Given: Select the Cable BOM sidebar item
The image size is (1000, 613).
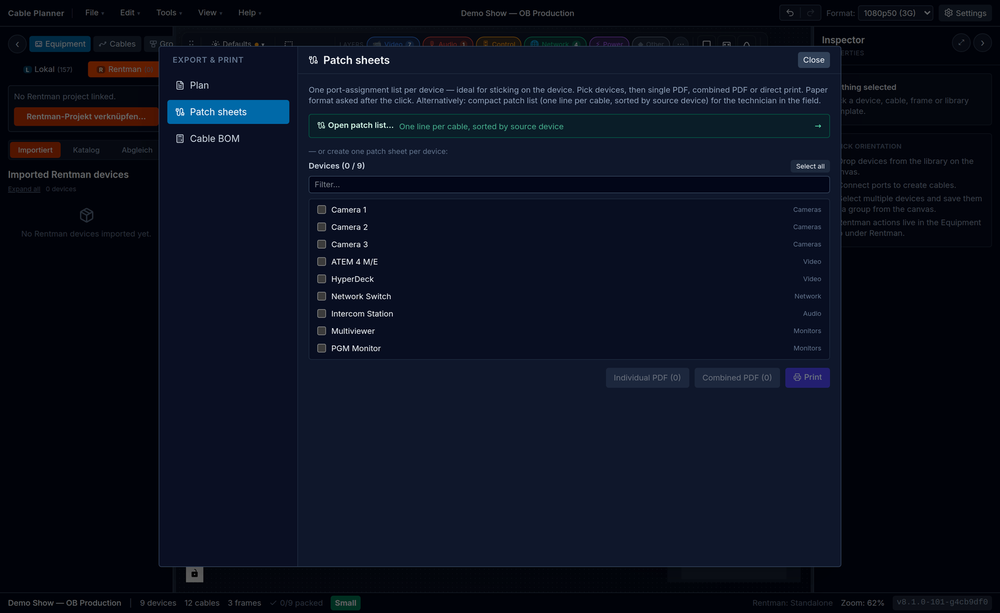Looking at the screenshot, I should point(228,138).
